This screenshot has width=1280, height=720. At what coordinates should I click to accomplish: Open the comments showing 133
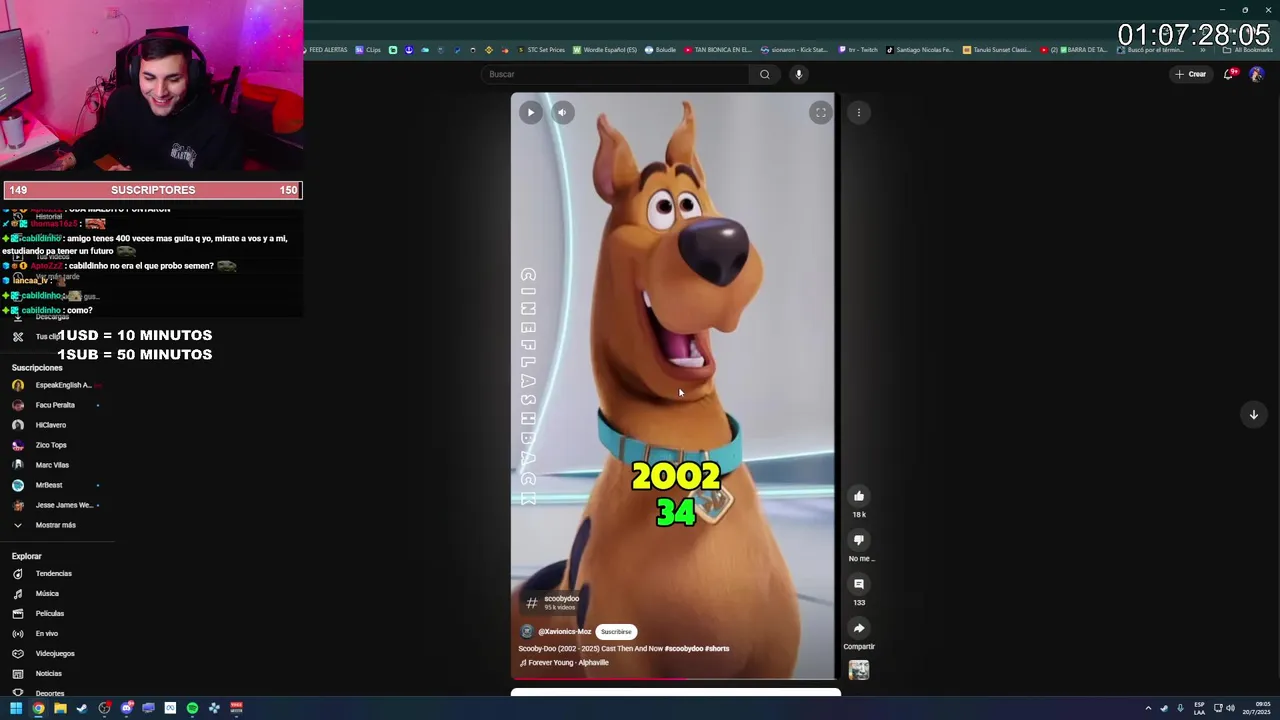tap(859, 584)
